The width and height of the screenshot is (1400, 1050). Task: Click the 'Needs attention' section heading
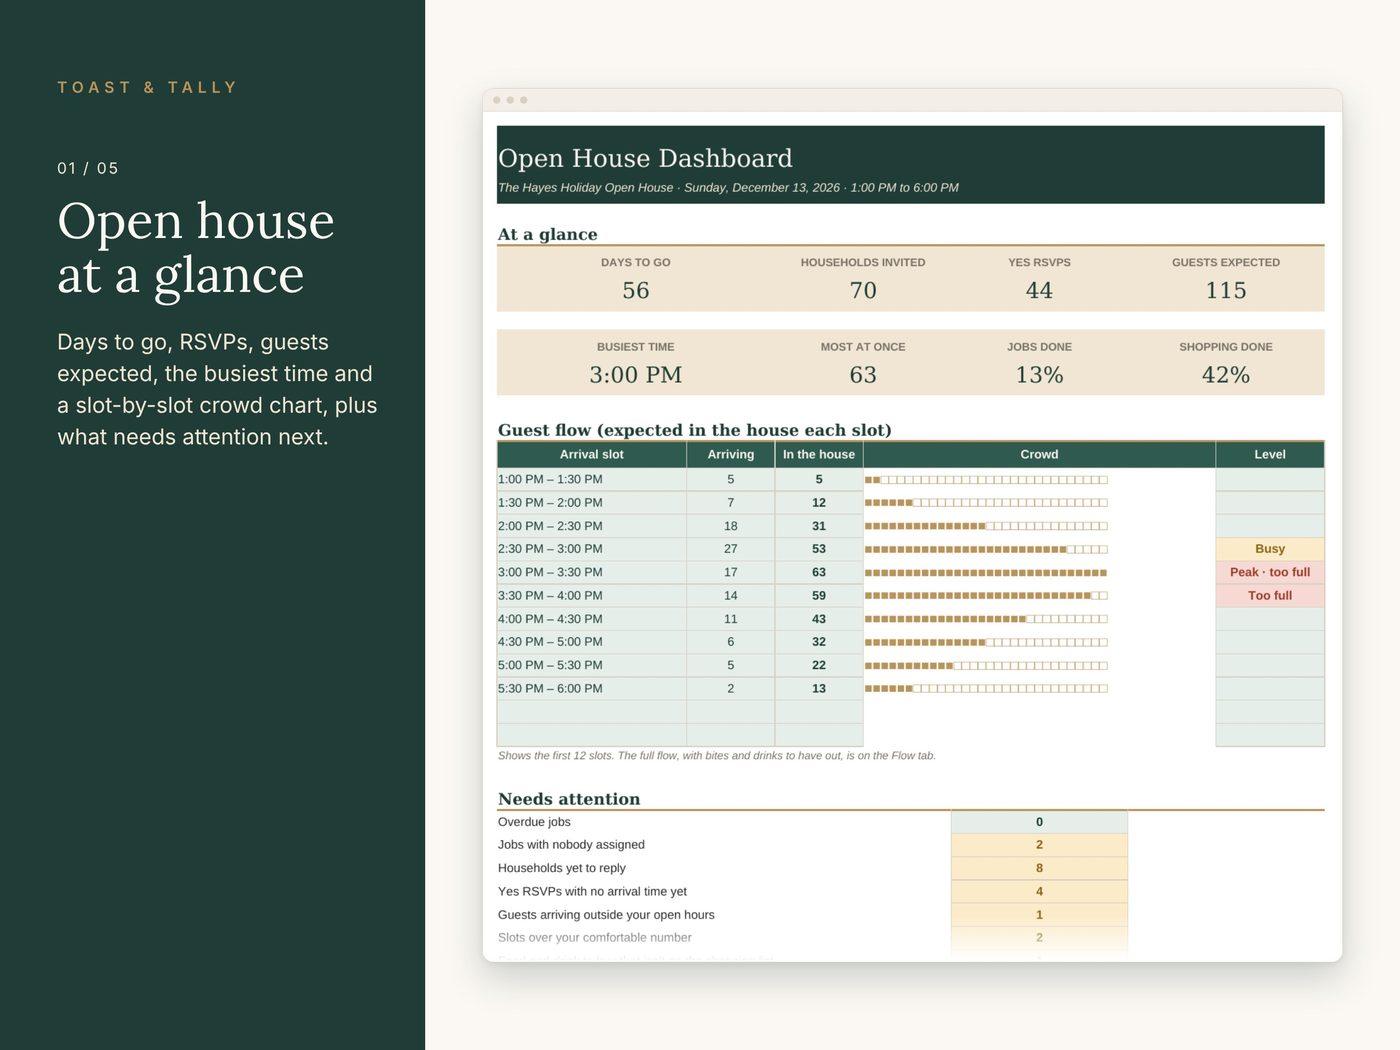click(569, 799)
